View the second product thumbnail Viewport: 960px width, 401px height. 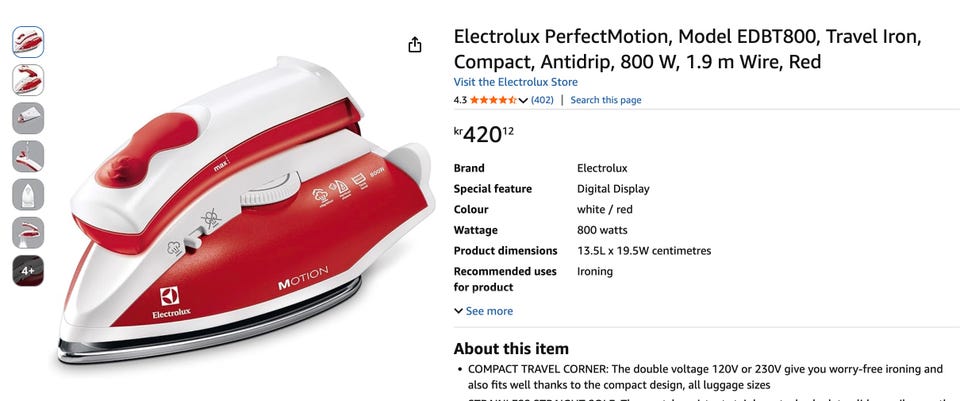pos(28,80)
